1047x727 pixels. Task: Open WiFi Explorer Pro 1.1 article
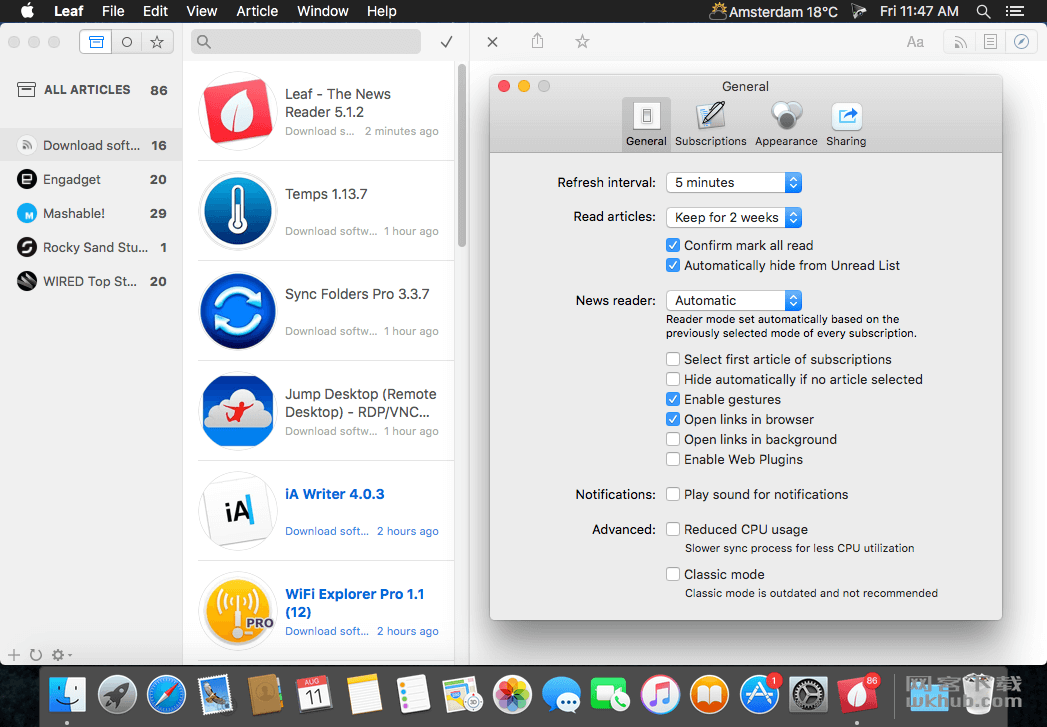[326, 611]
